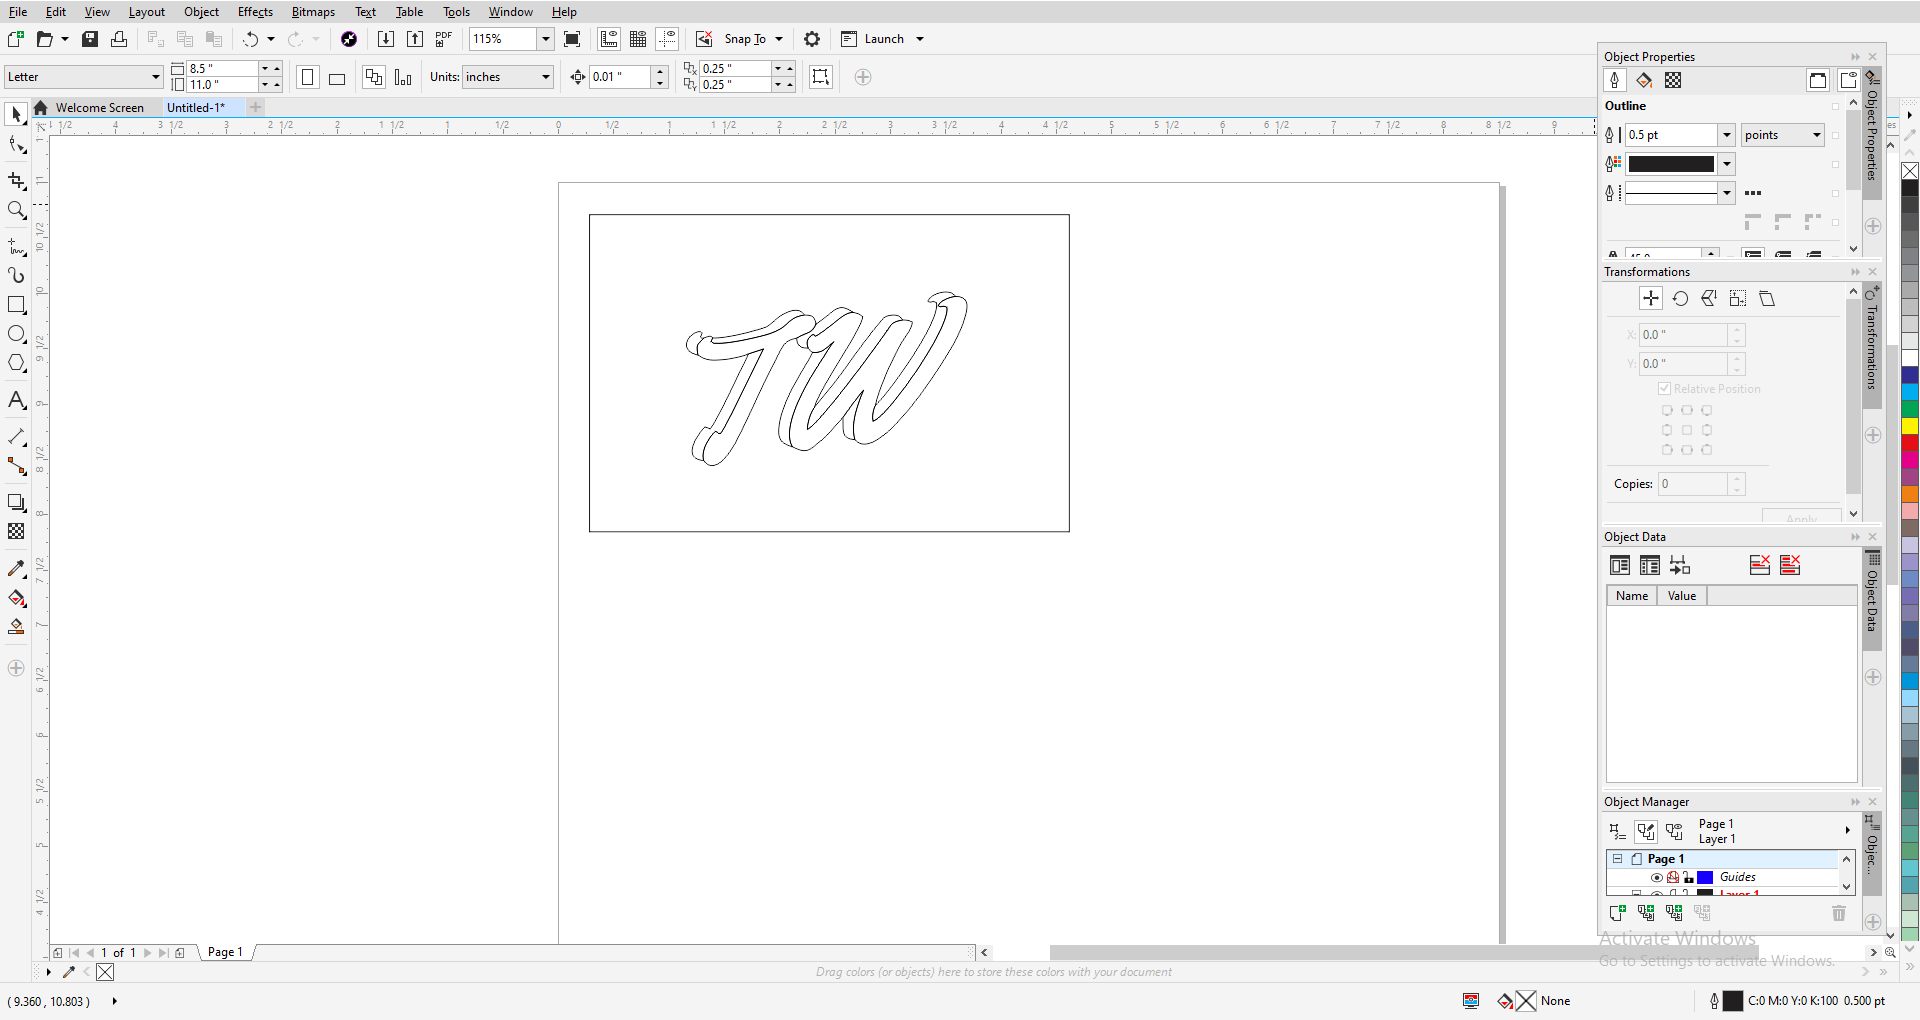Image resolution: width=1920 pixels, height=1020 pixels.
Task: Click the Save icon in toolbar
Action: (90, 39)
